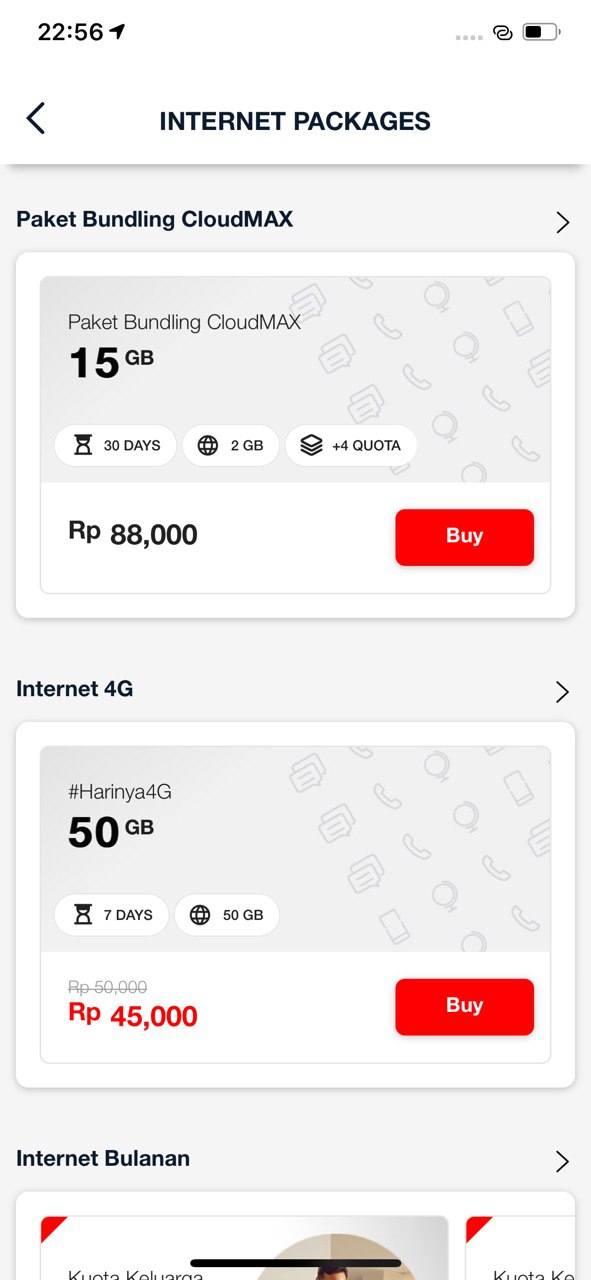Image resolution: width=591 pixels, height=1280 pixels.
Task: Tap the hourglass icon in 7 DAYS chip
Action: coord(84,914)
